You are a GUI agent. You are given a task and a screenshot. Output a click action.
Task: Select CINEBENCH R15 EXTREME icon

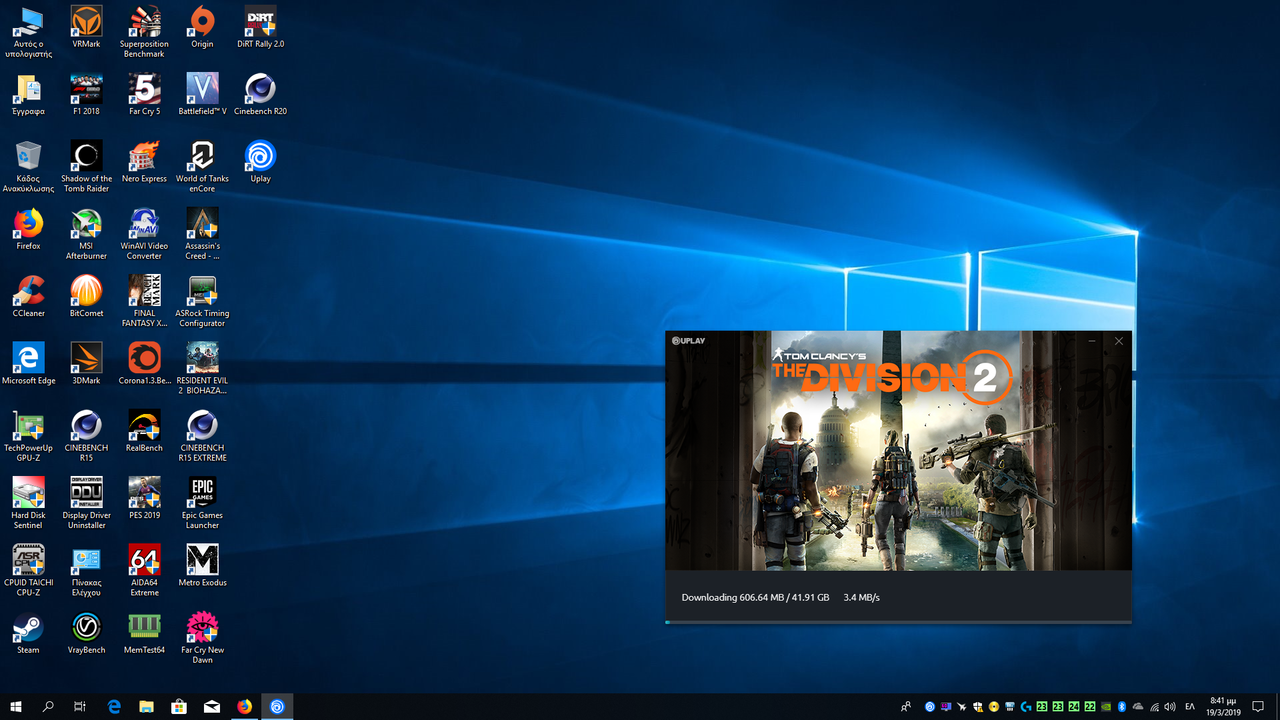point(202,435)
